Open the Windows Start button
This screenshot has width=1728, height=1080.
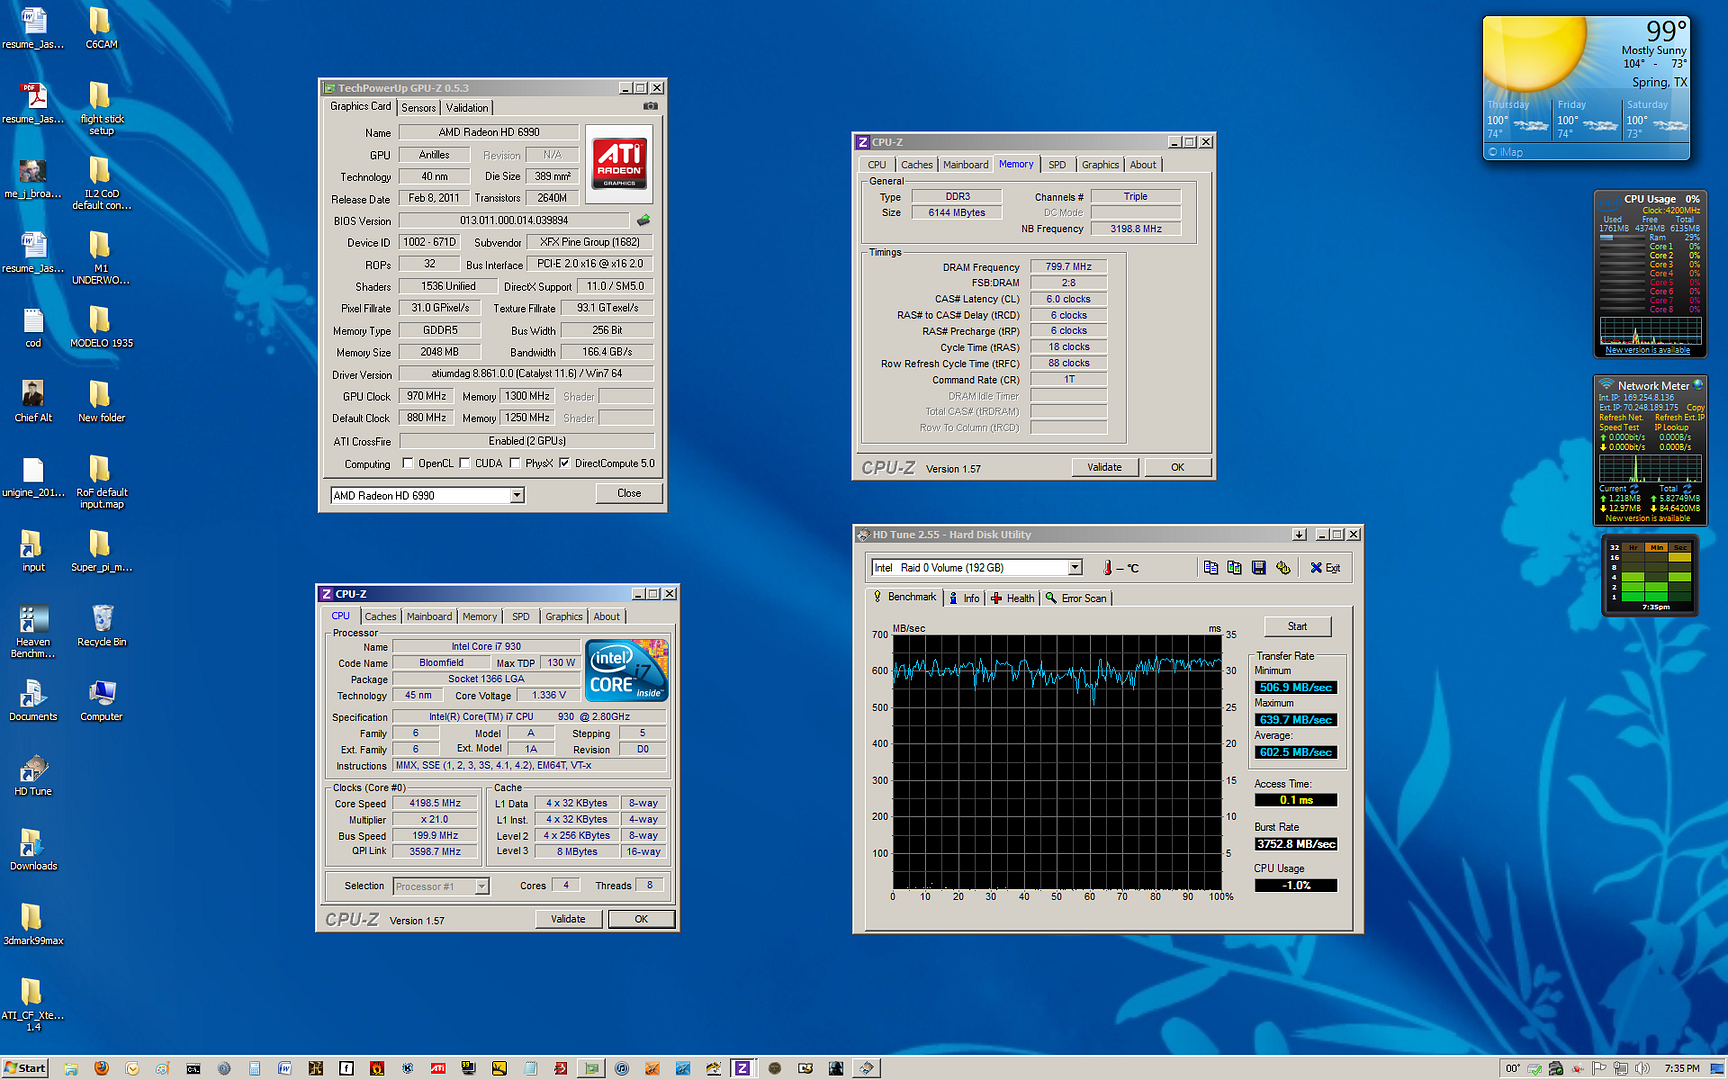point(25,1068)
